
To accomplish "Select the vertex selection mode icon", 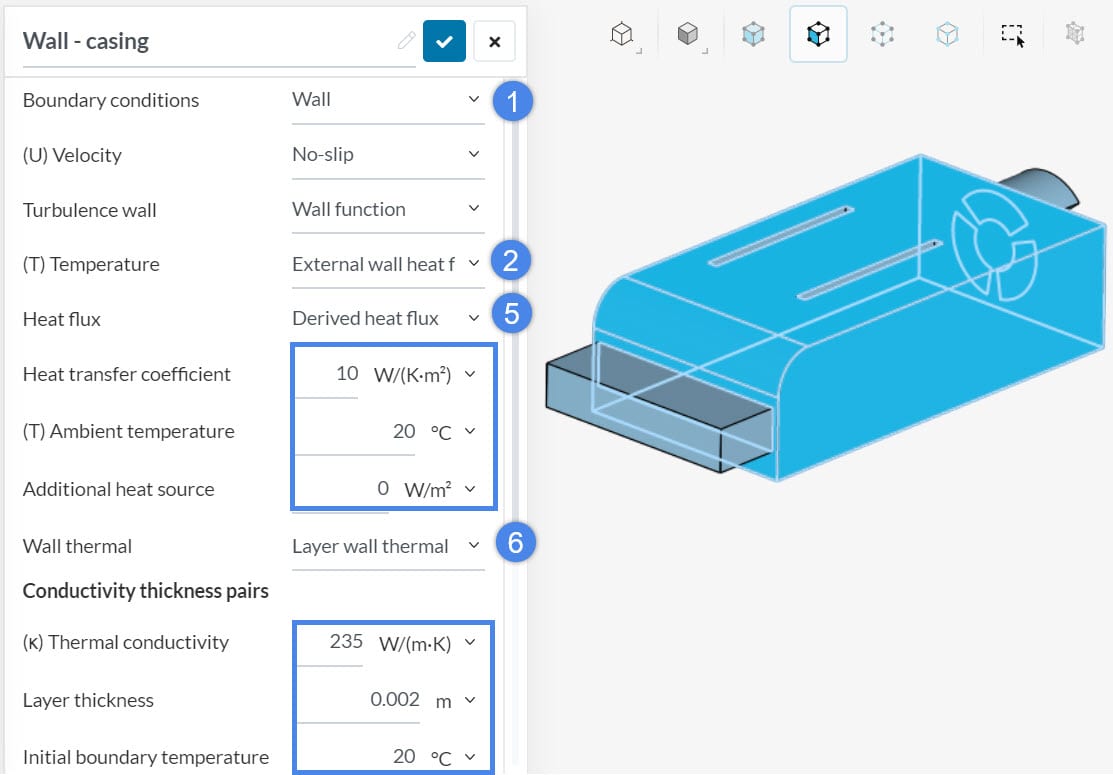I will coord(882,33).
